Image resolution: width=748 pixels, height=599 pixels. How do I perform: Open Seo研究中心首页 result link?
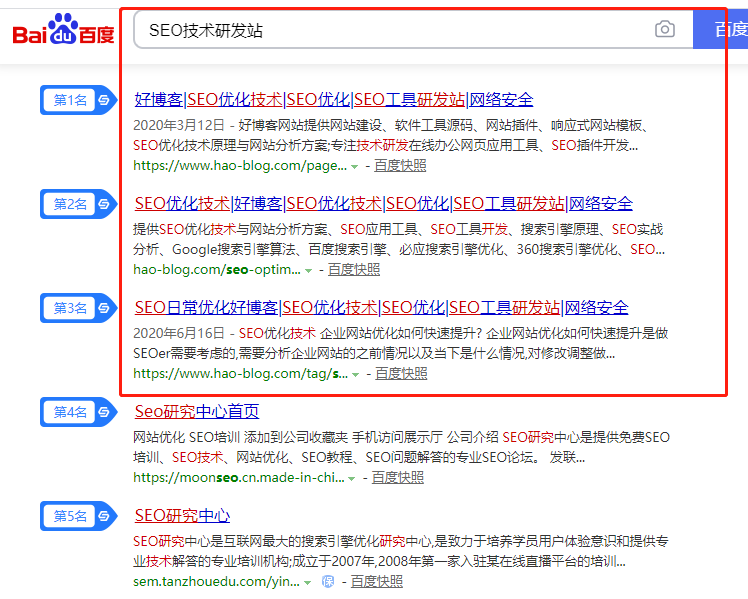pos(197,412)
